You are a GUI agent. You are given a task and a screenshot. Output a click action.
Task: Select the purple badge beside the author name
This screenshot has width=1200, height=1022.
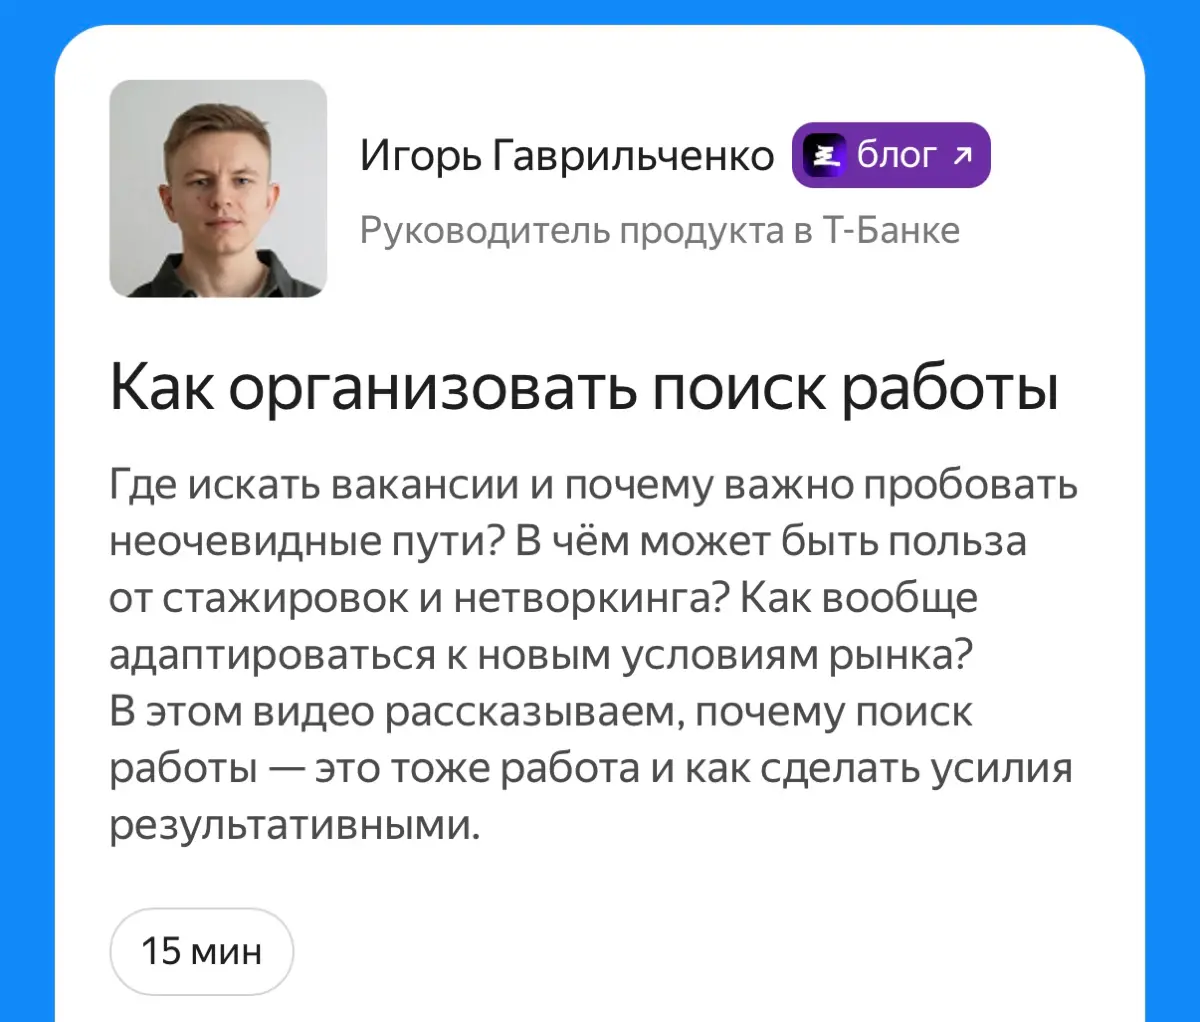pyautogui.click(x=890, y=155)
